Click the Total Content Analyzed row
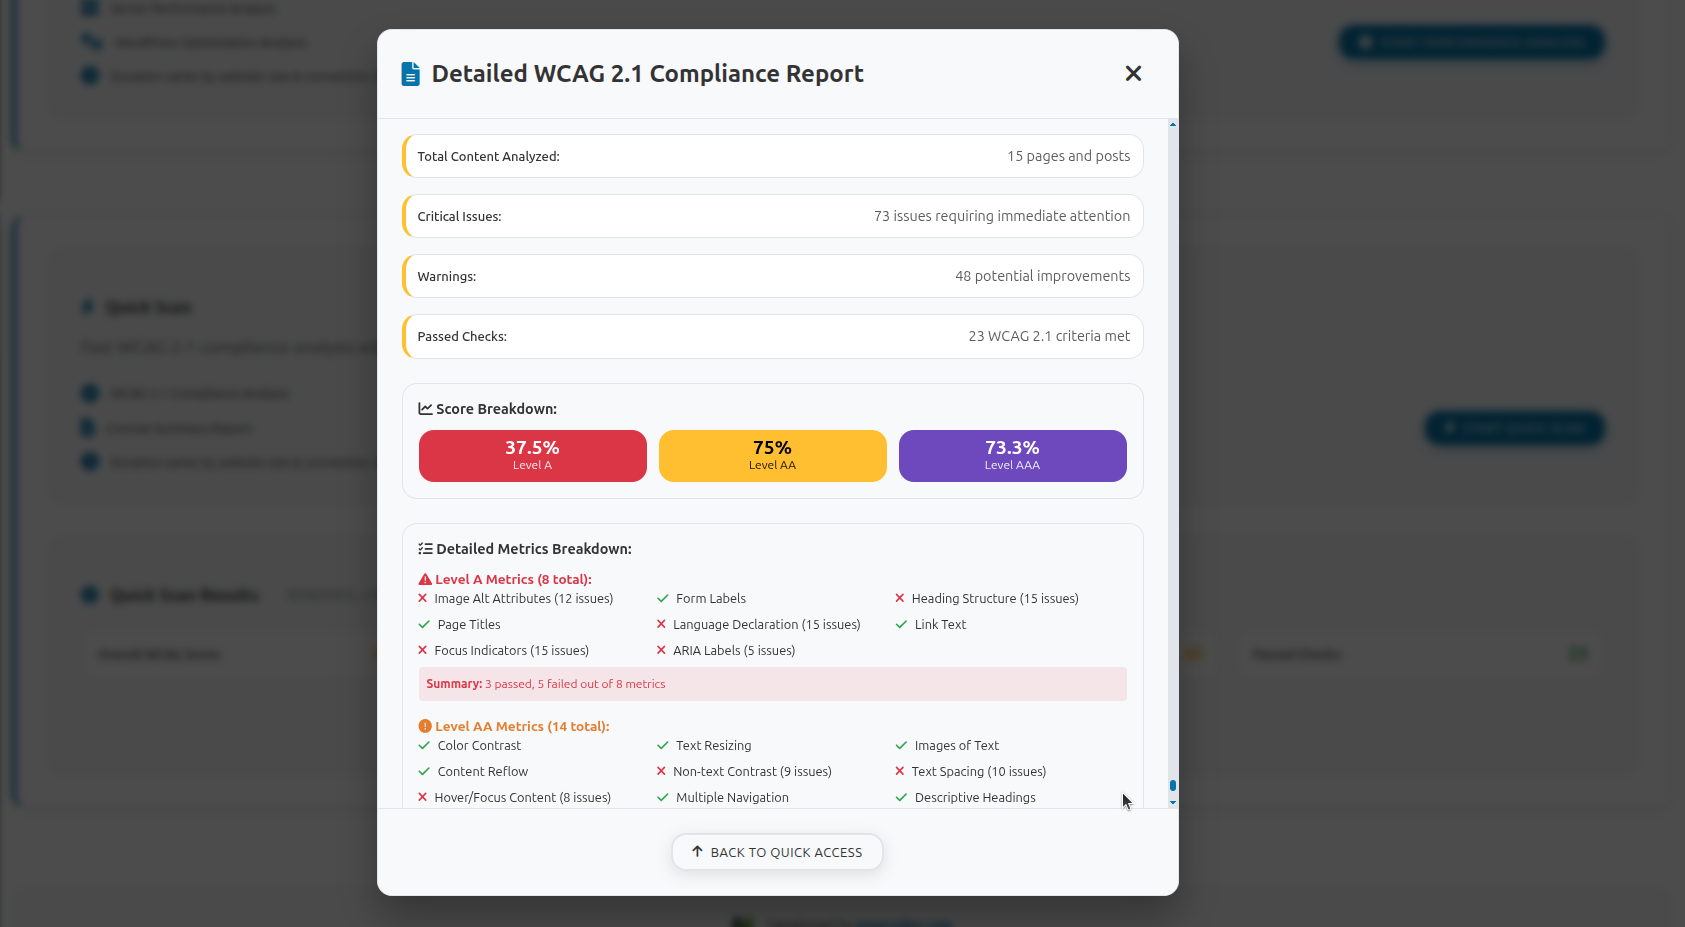1685x927 pixels. (x=772, y=156)
